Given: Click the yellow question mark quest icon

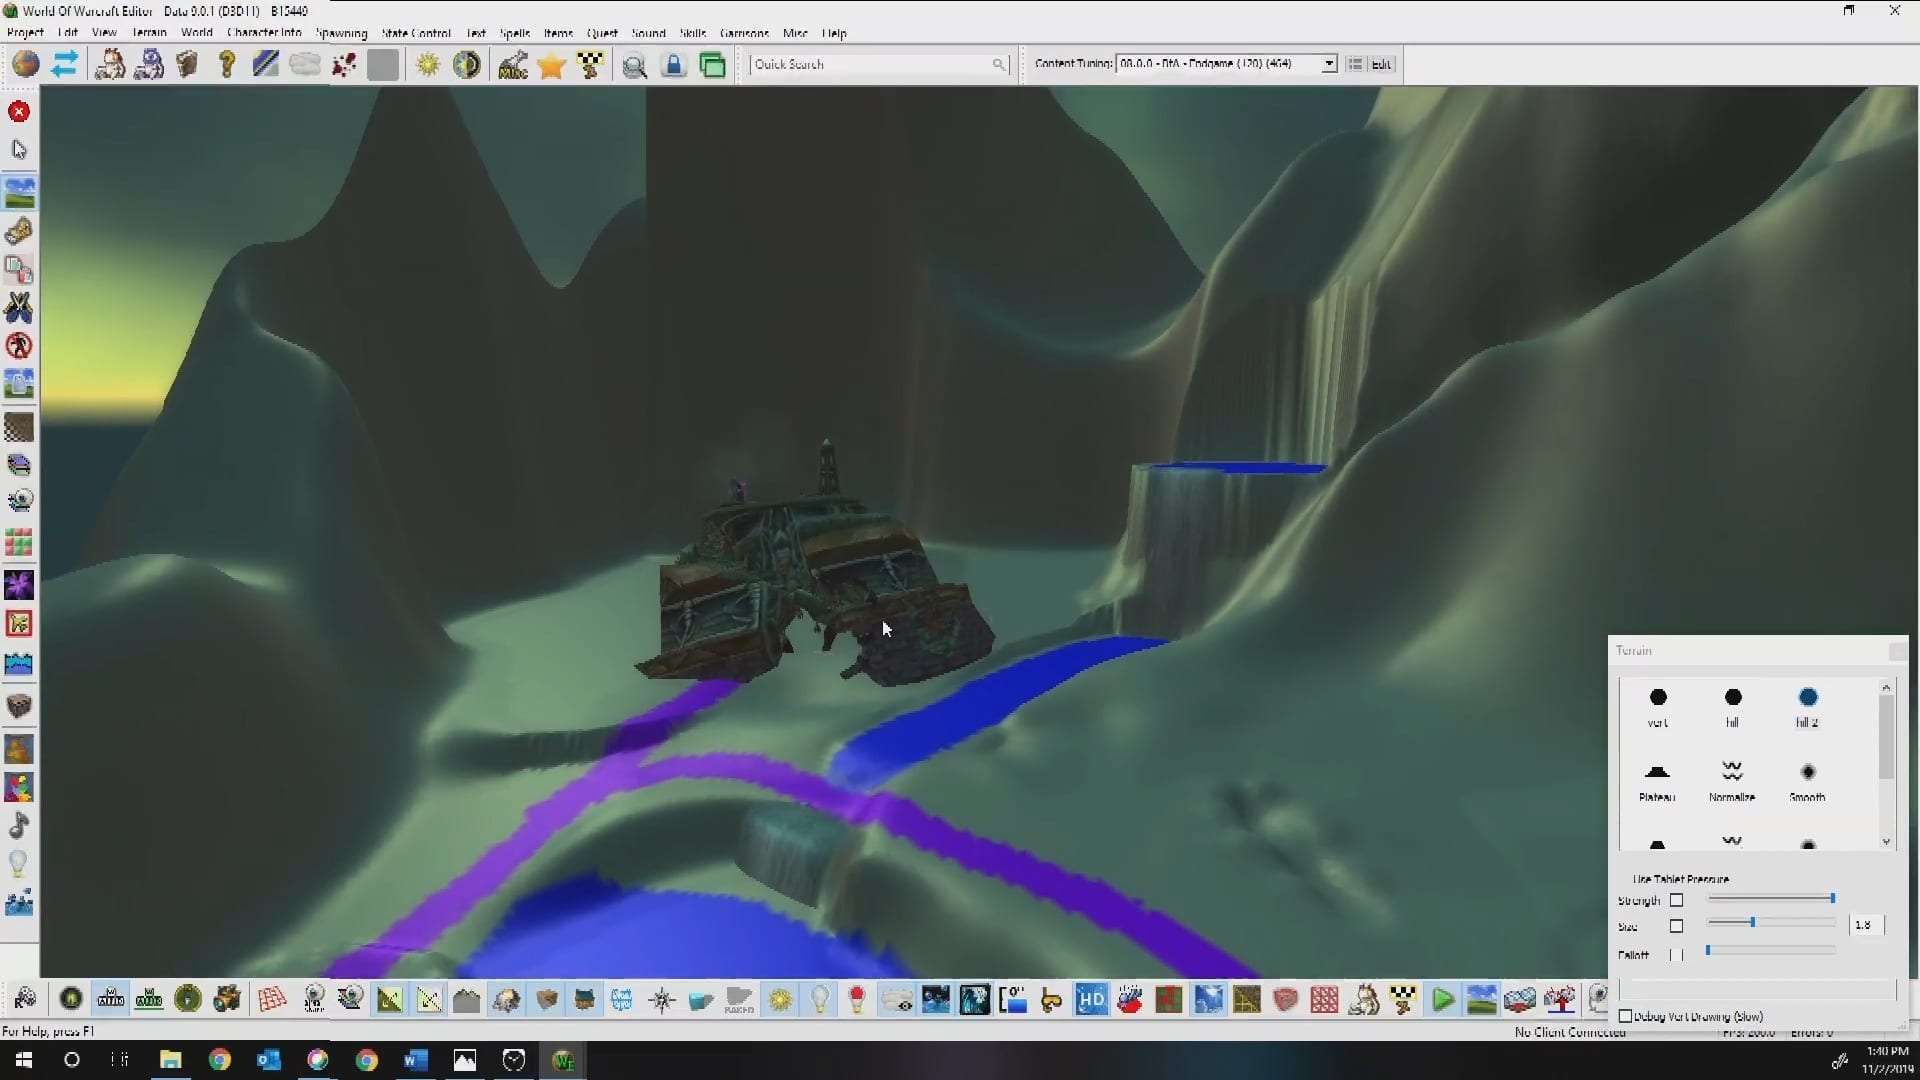Looking at the screenshot, I should [227, 65].
